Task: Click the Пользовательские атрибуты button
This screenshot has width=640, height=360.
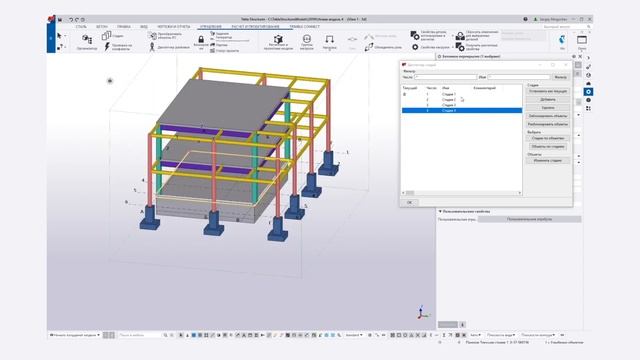Action: pyautogui.click(x=529, y=220)
